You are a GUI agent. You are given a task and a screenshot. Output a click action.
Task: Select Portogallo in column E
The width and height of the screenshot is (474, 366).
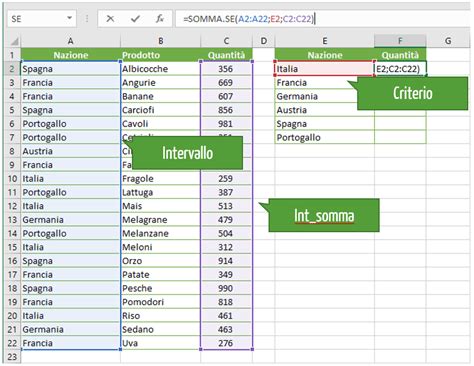coord(325,137)
